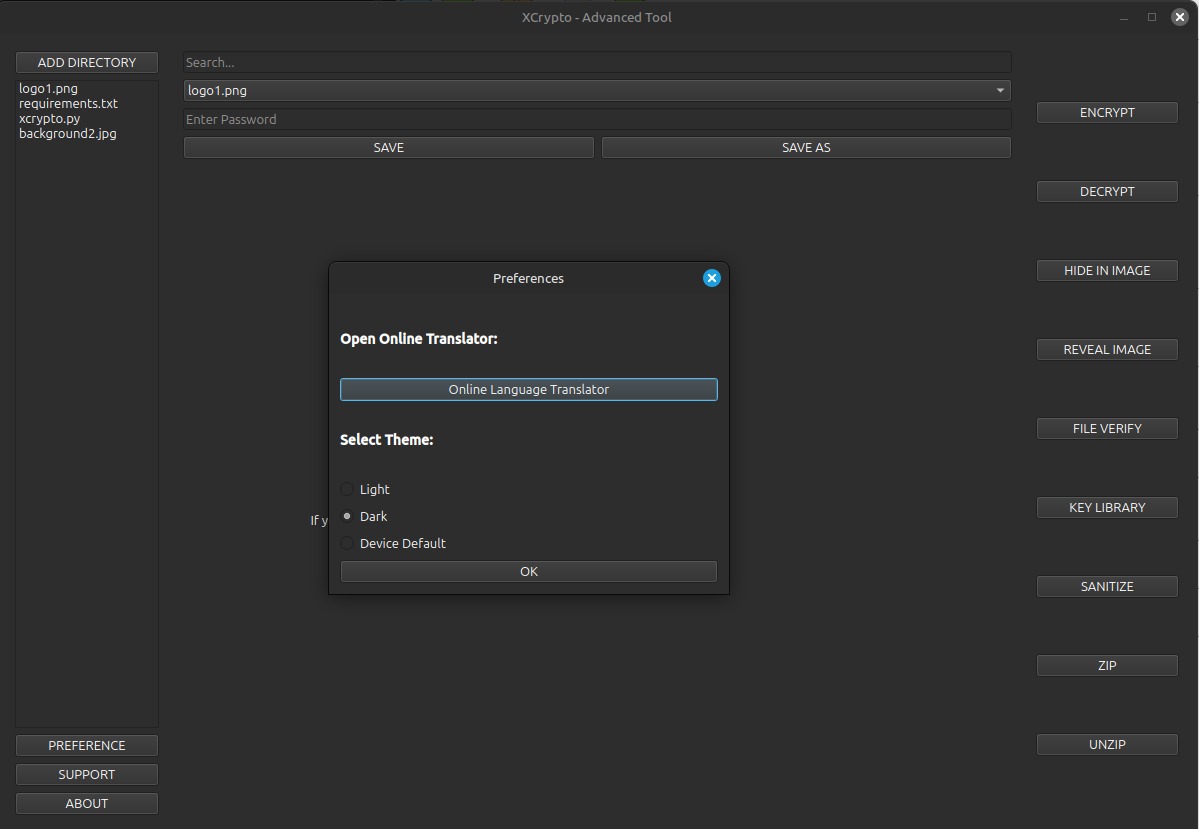Click the ZIP button
Viewport: 1199px width, 829px height.
pyautogui.click(x=1106, y=665)
